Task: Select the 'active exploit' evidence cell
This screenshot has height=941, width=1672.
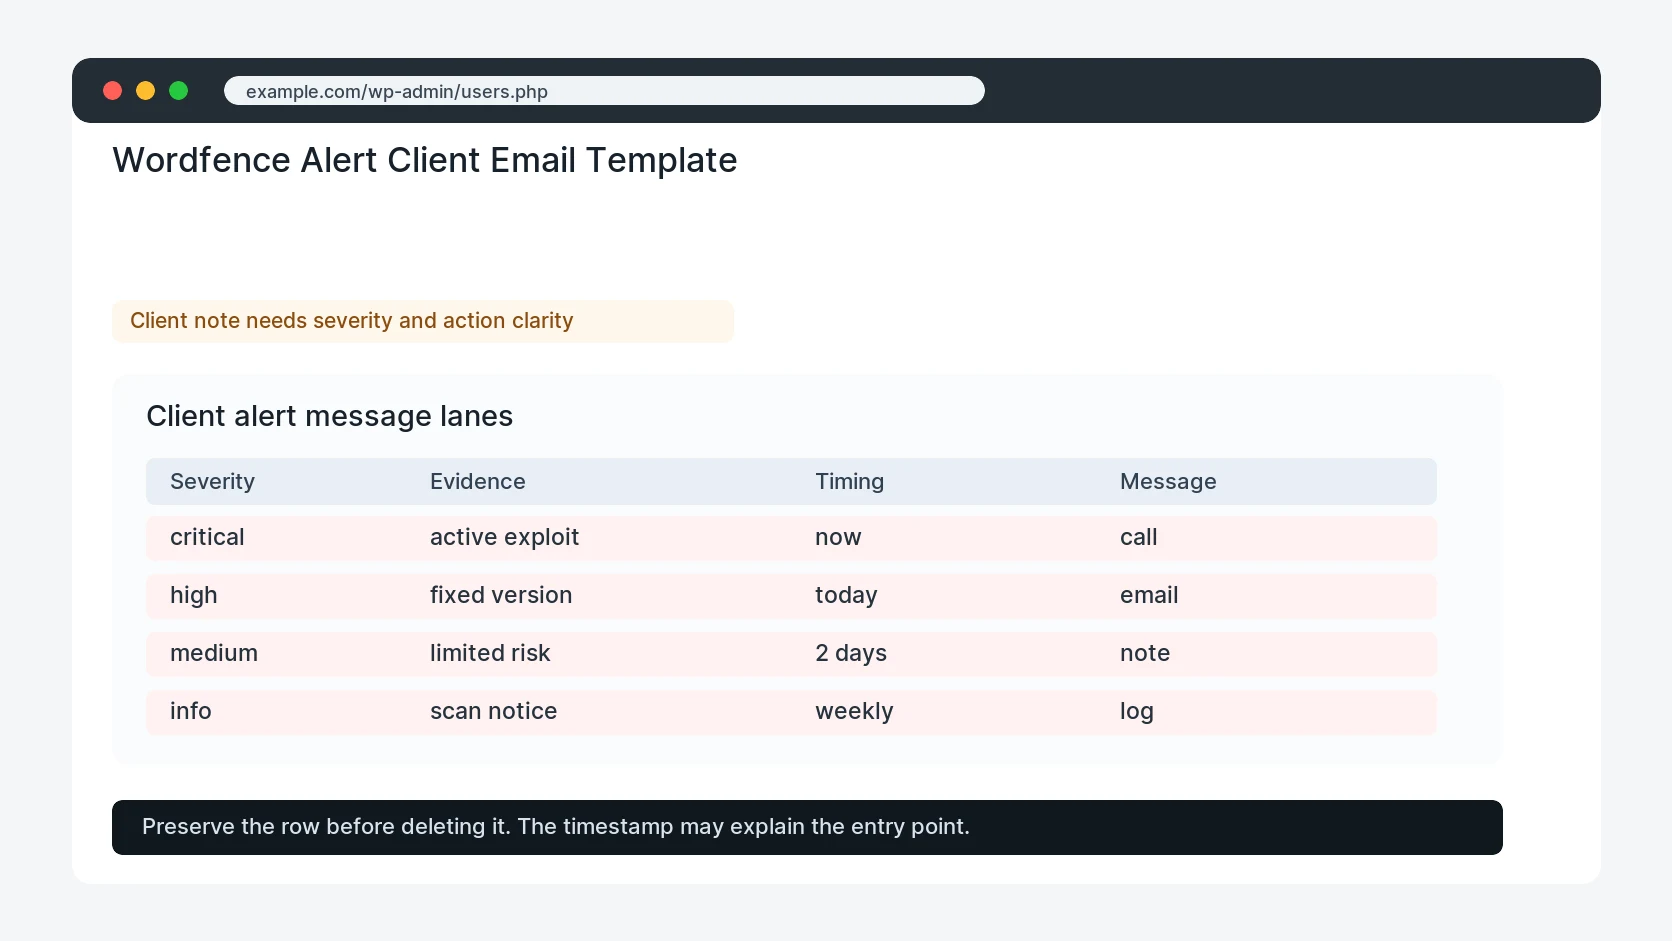Action: click(x=505, y=538)
